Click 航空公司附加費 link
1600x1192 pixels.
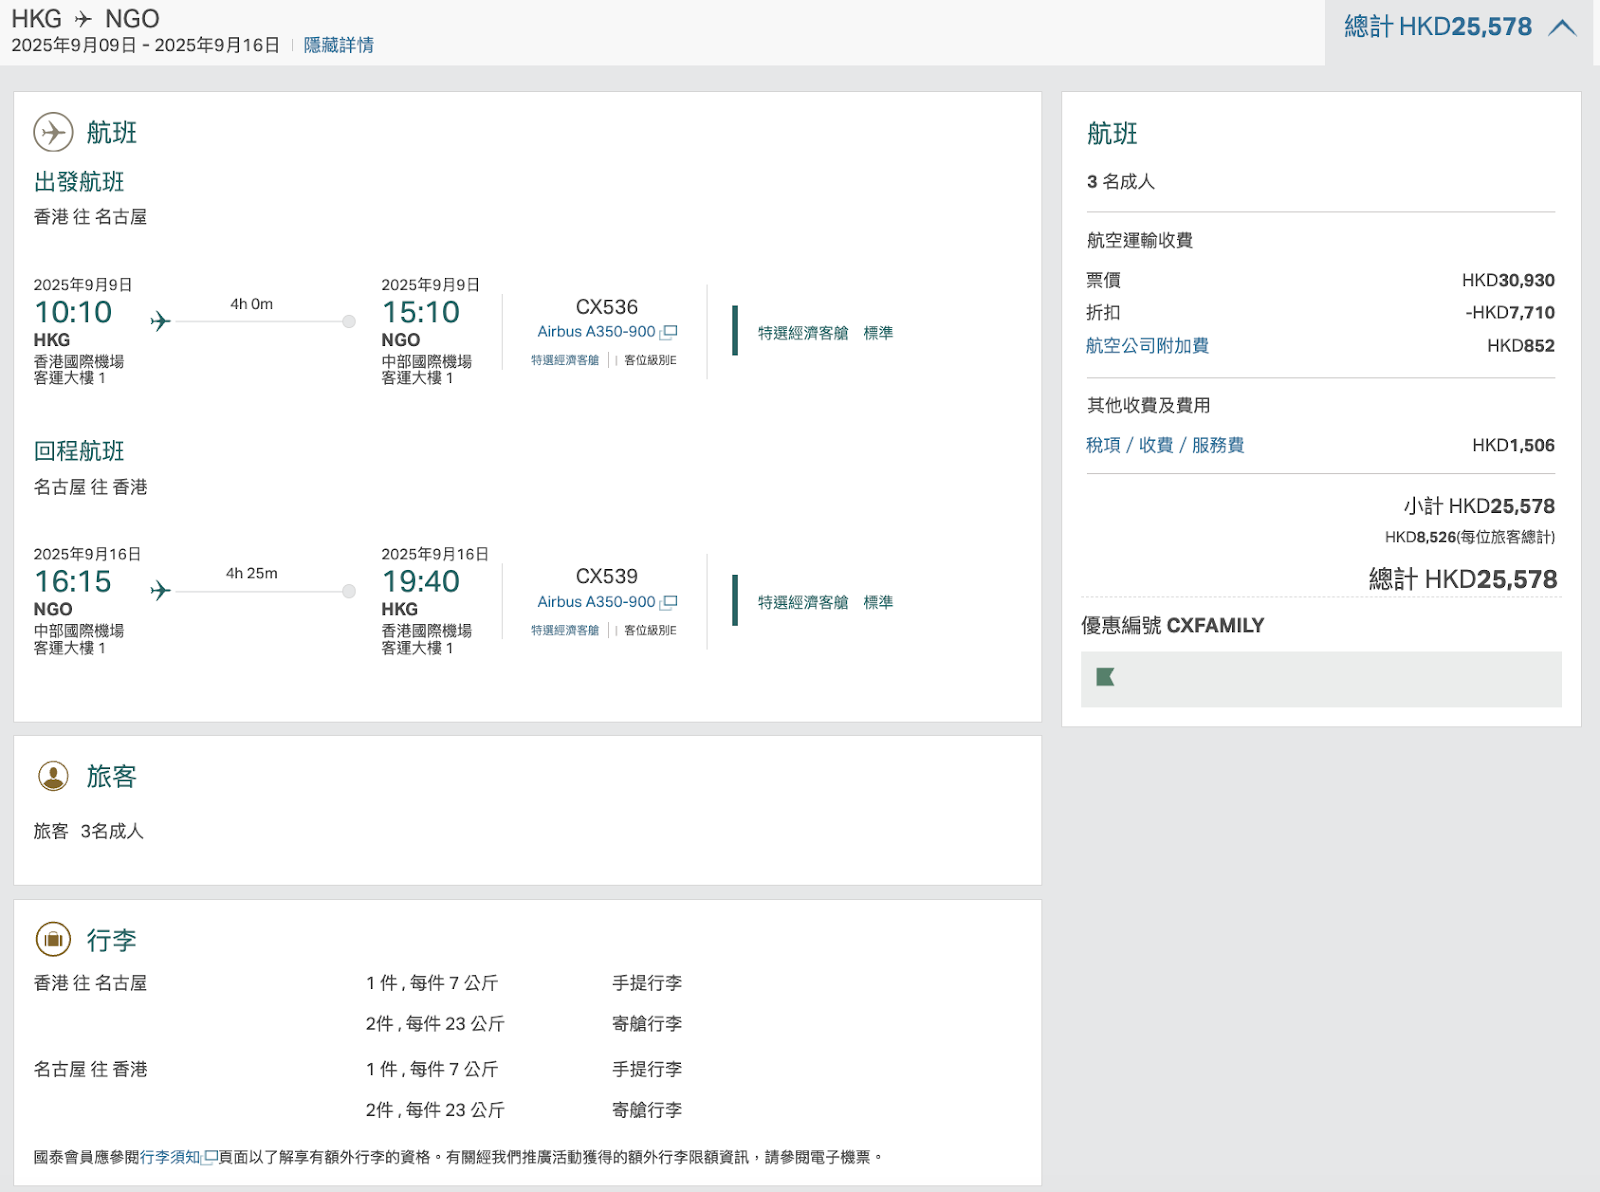coord(1147,346)
